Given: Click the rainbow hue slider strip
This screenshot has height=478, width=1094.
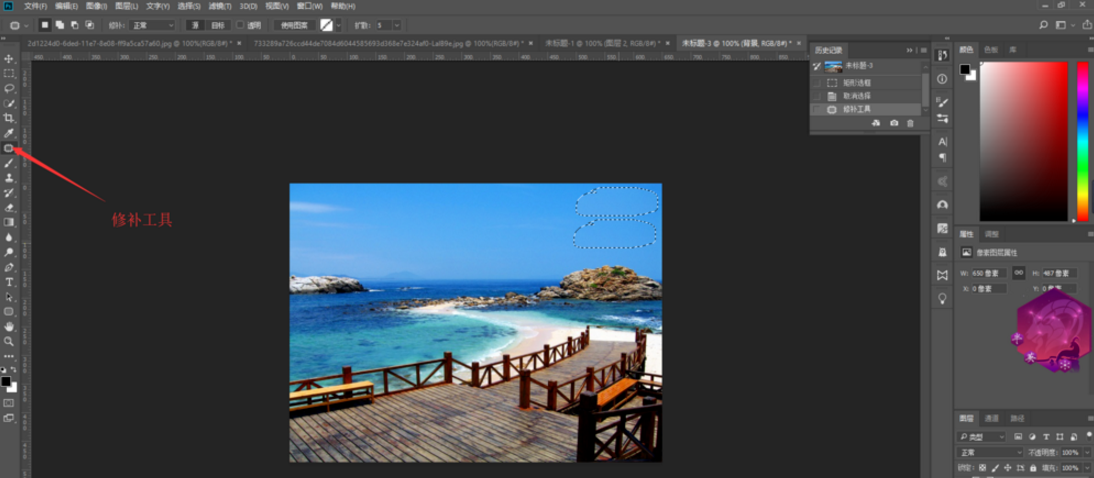Looking at the screenshot, I should click(x=1082, y=140).
